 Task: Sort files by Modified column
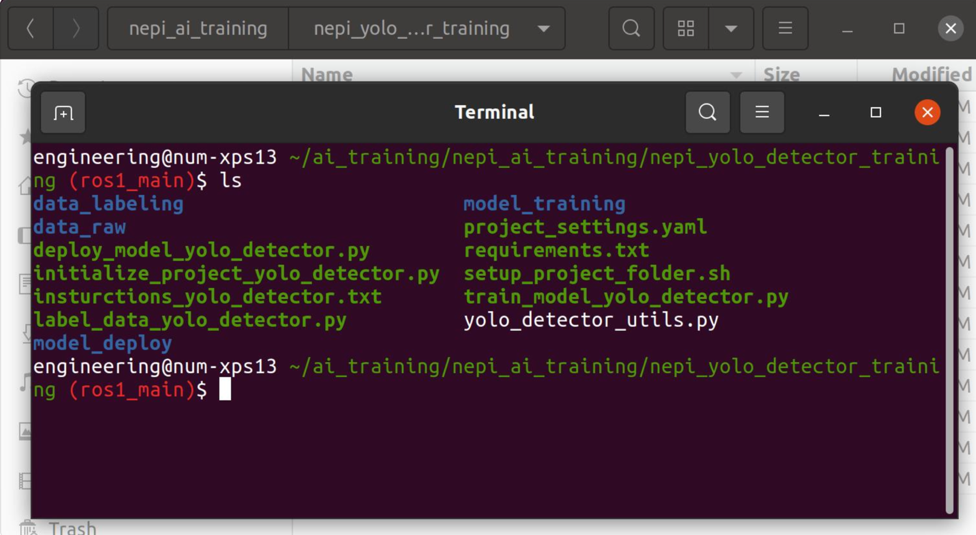click(x=930, y=74)
